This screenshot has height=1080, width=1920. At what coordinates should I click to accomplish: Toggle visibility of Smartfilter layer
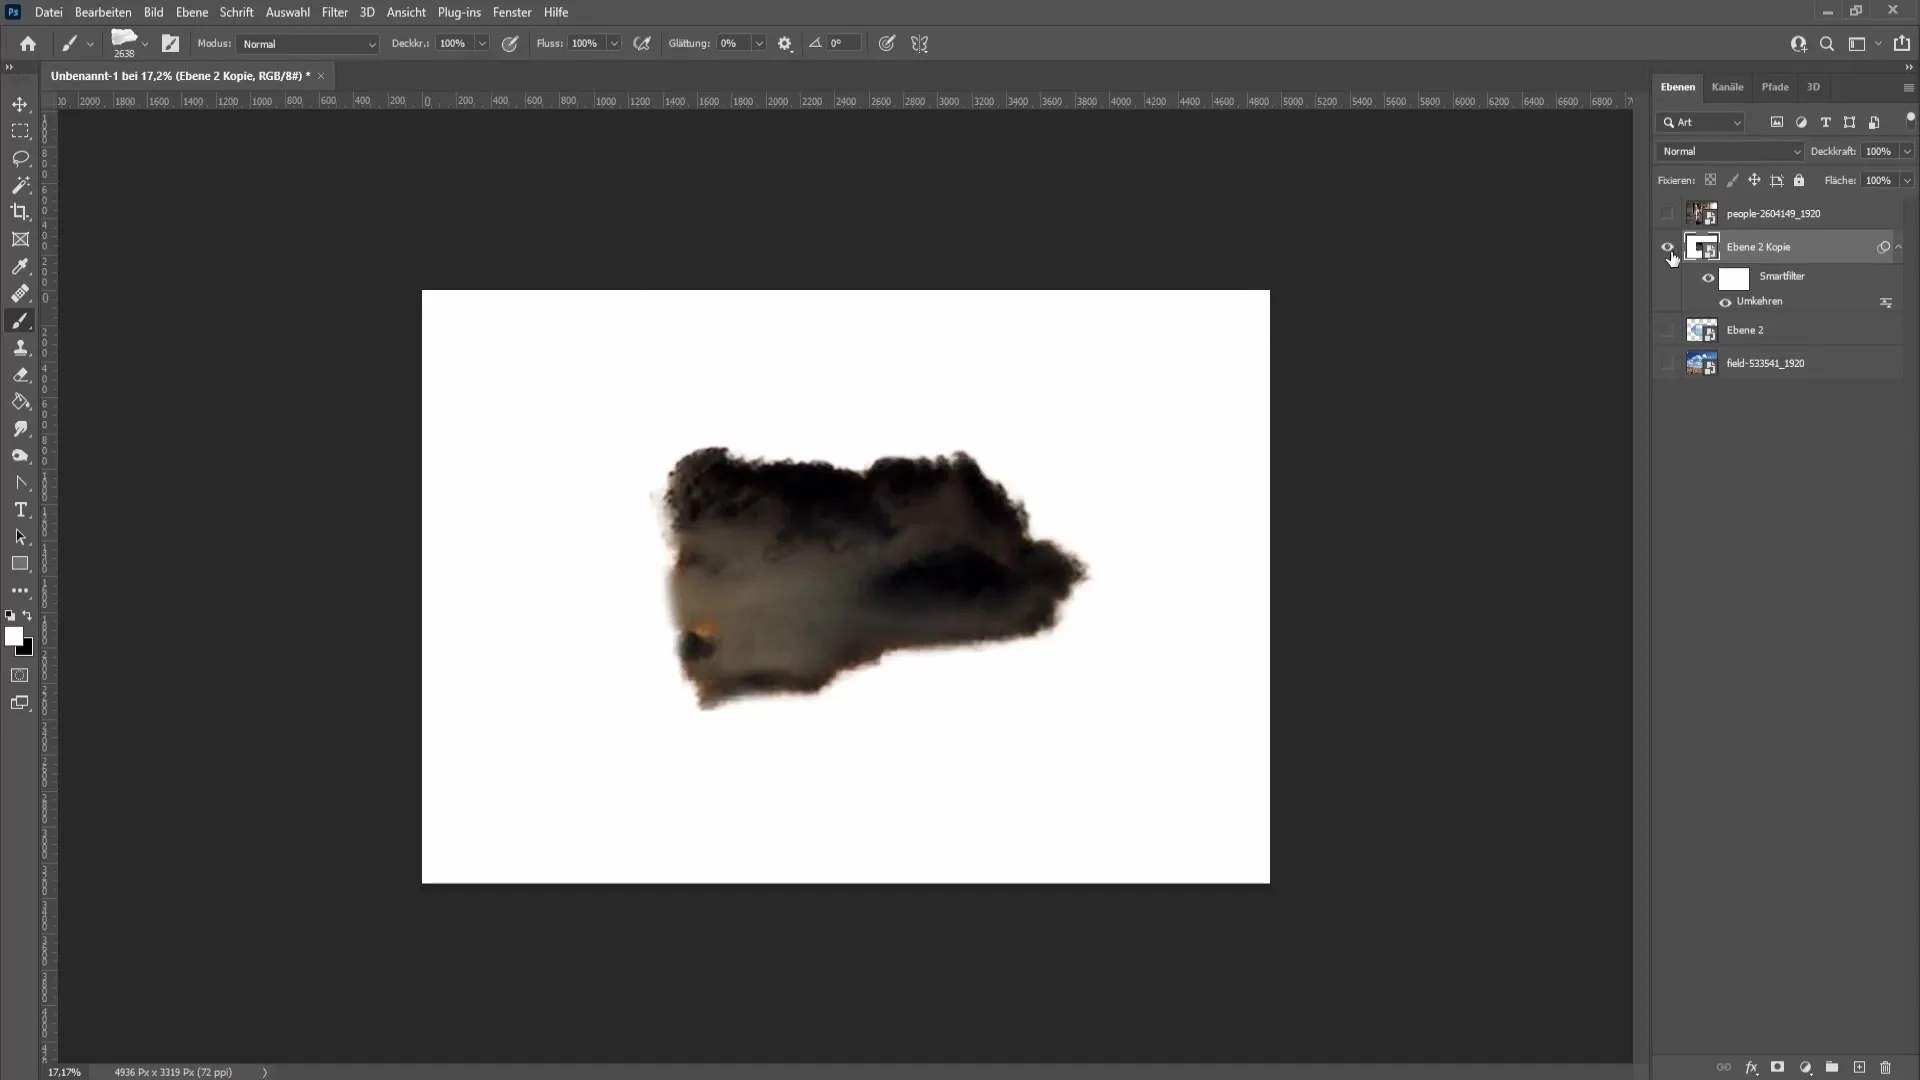pos(1710,276)
